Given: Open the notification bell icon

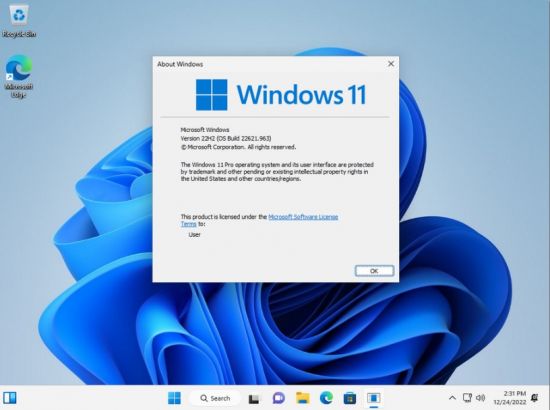Looking at the screenshot, I should pyautogui.click(x=535, y=398).
